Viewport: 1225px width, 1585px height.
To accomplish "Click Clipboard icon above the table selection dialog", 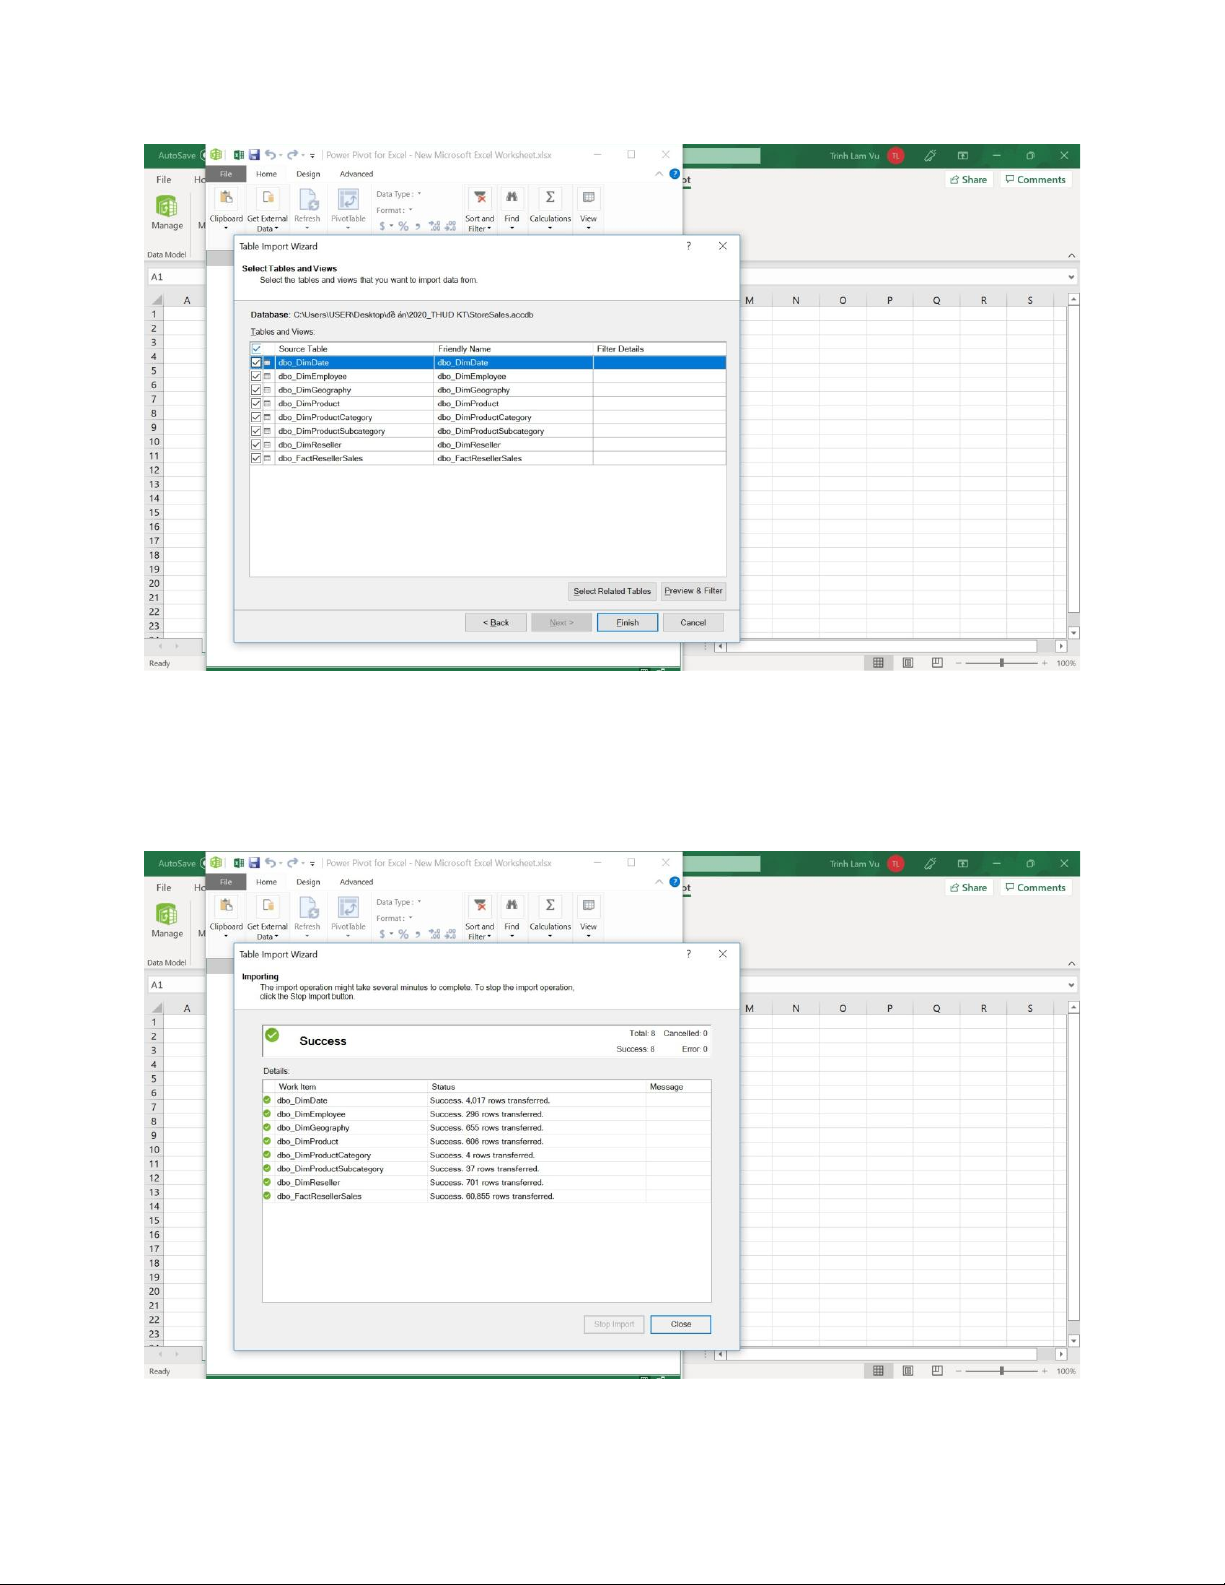I will click(226, 200).
